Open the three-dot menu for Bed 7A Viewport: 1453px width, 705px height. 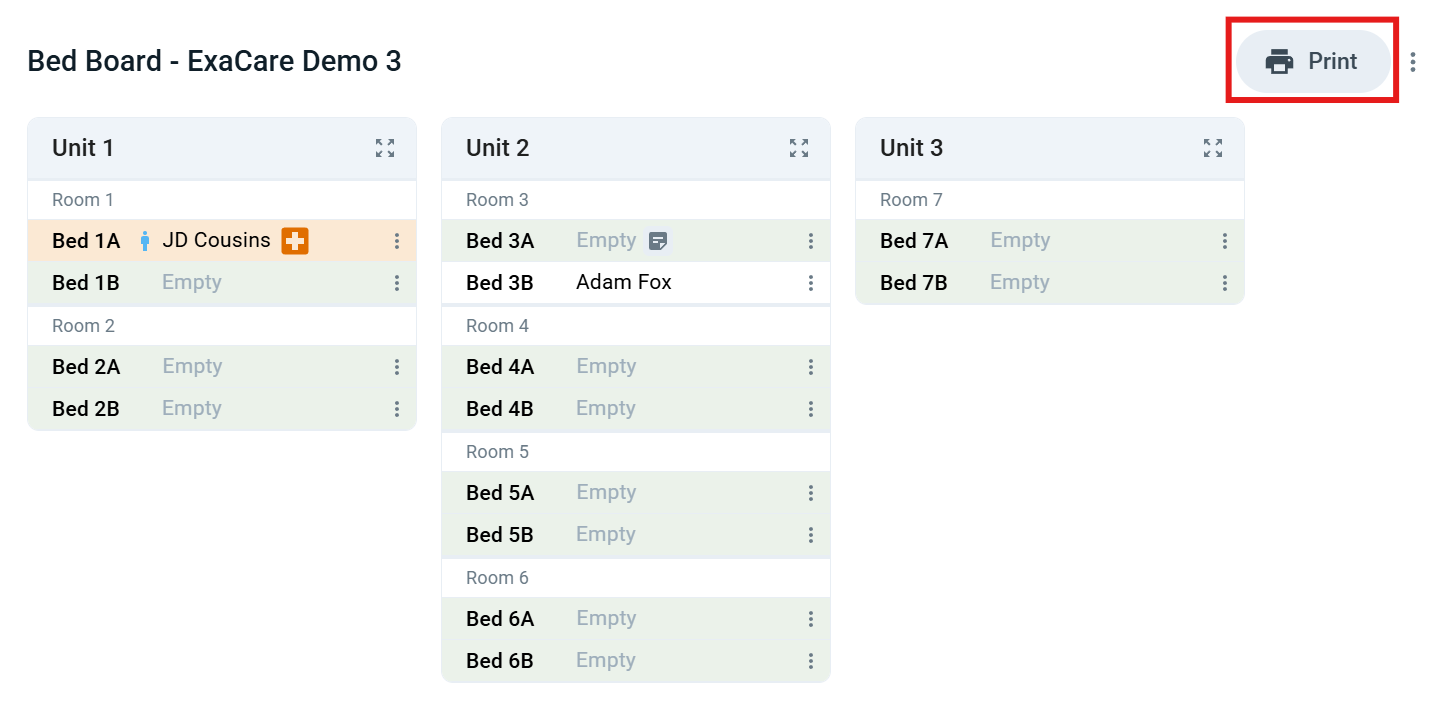(1225, 241)
